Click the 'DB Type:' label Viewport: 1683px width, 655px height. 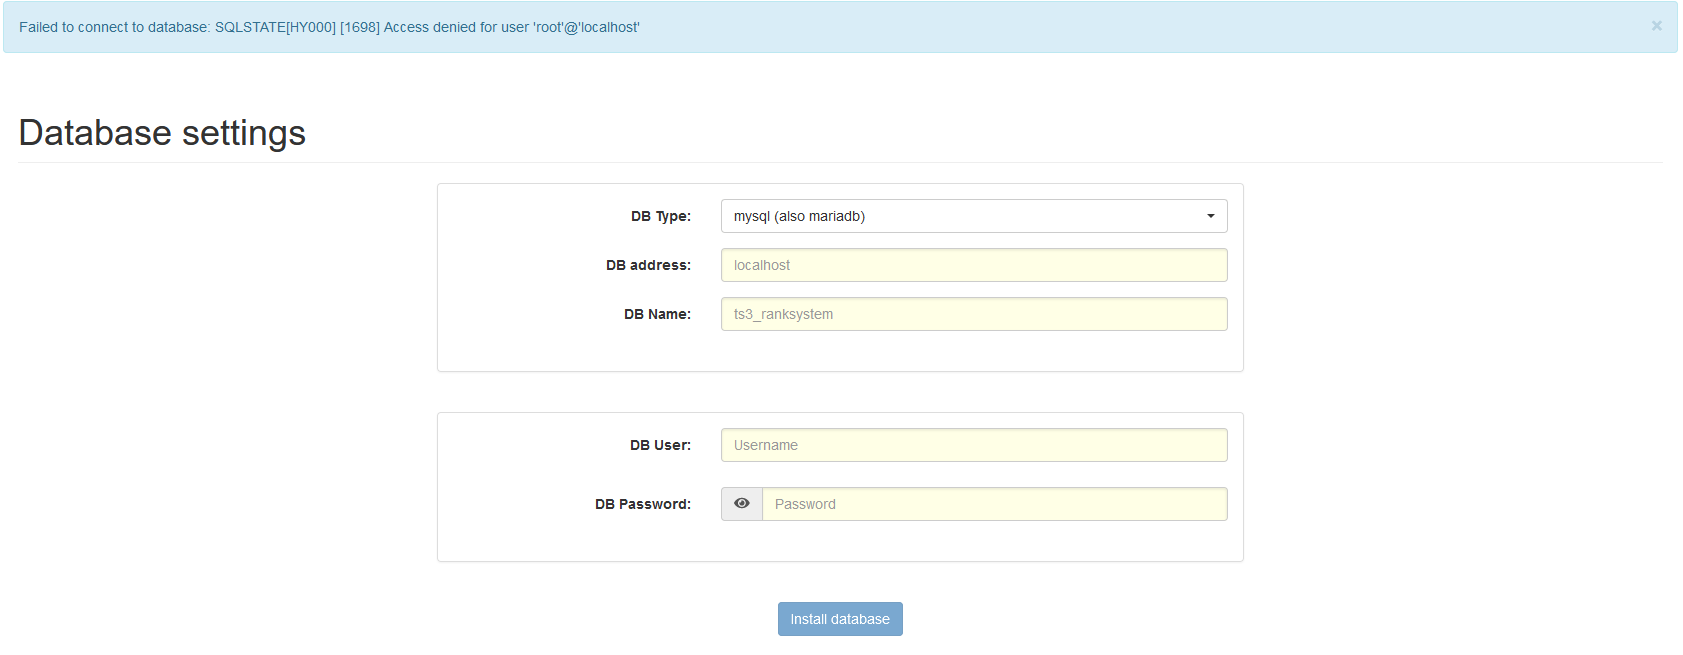[660, 216]
